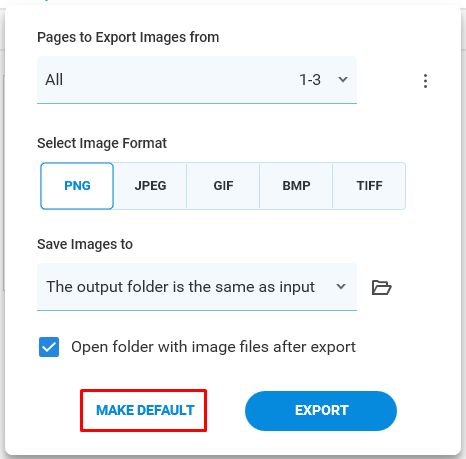
Task: Click the blue EXPORT button
Action: 321,411
